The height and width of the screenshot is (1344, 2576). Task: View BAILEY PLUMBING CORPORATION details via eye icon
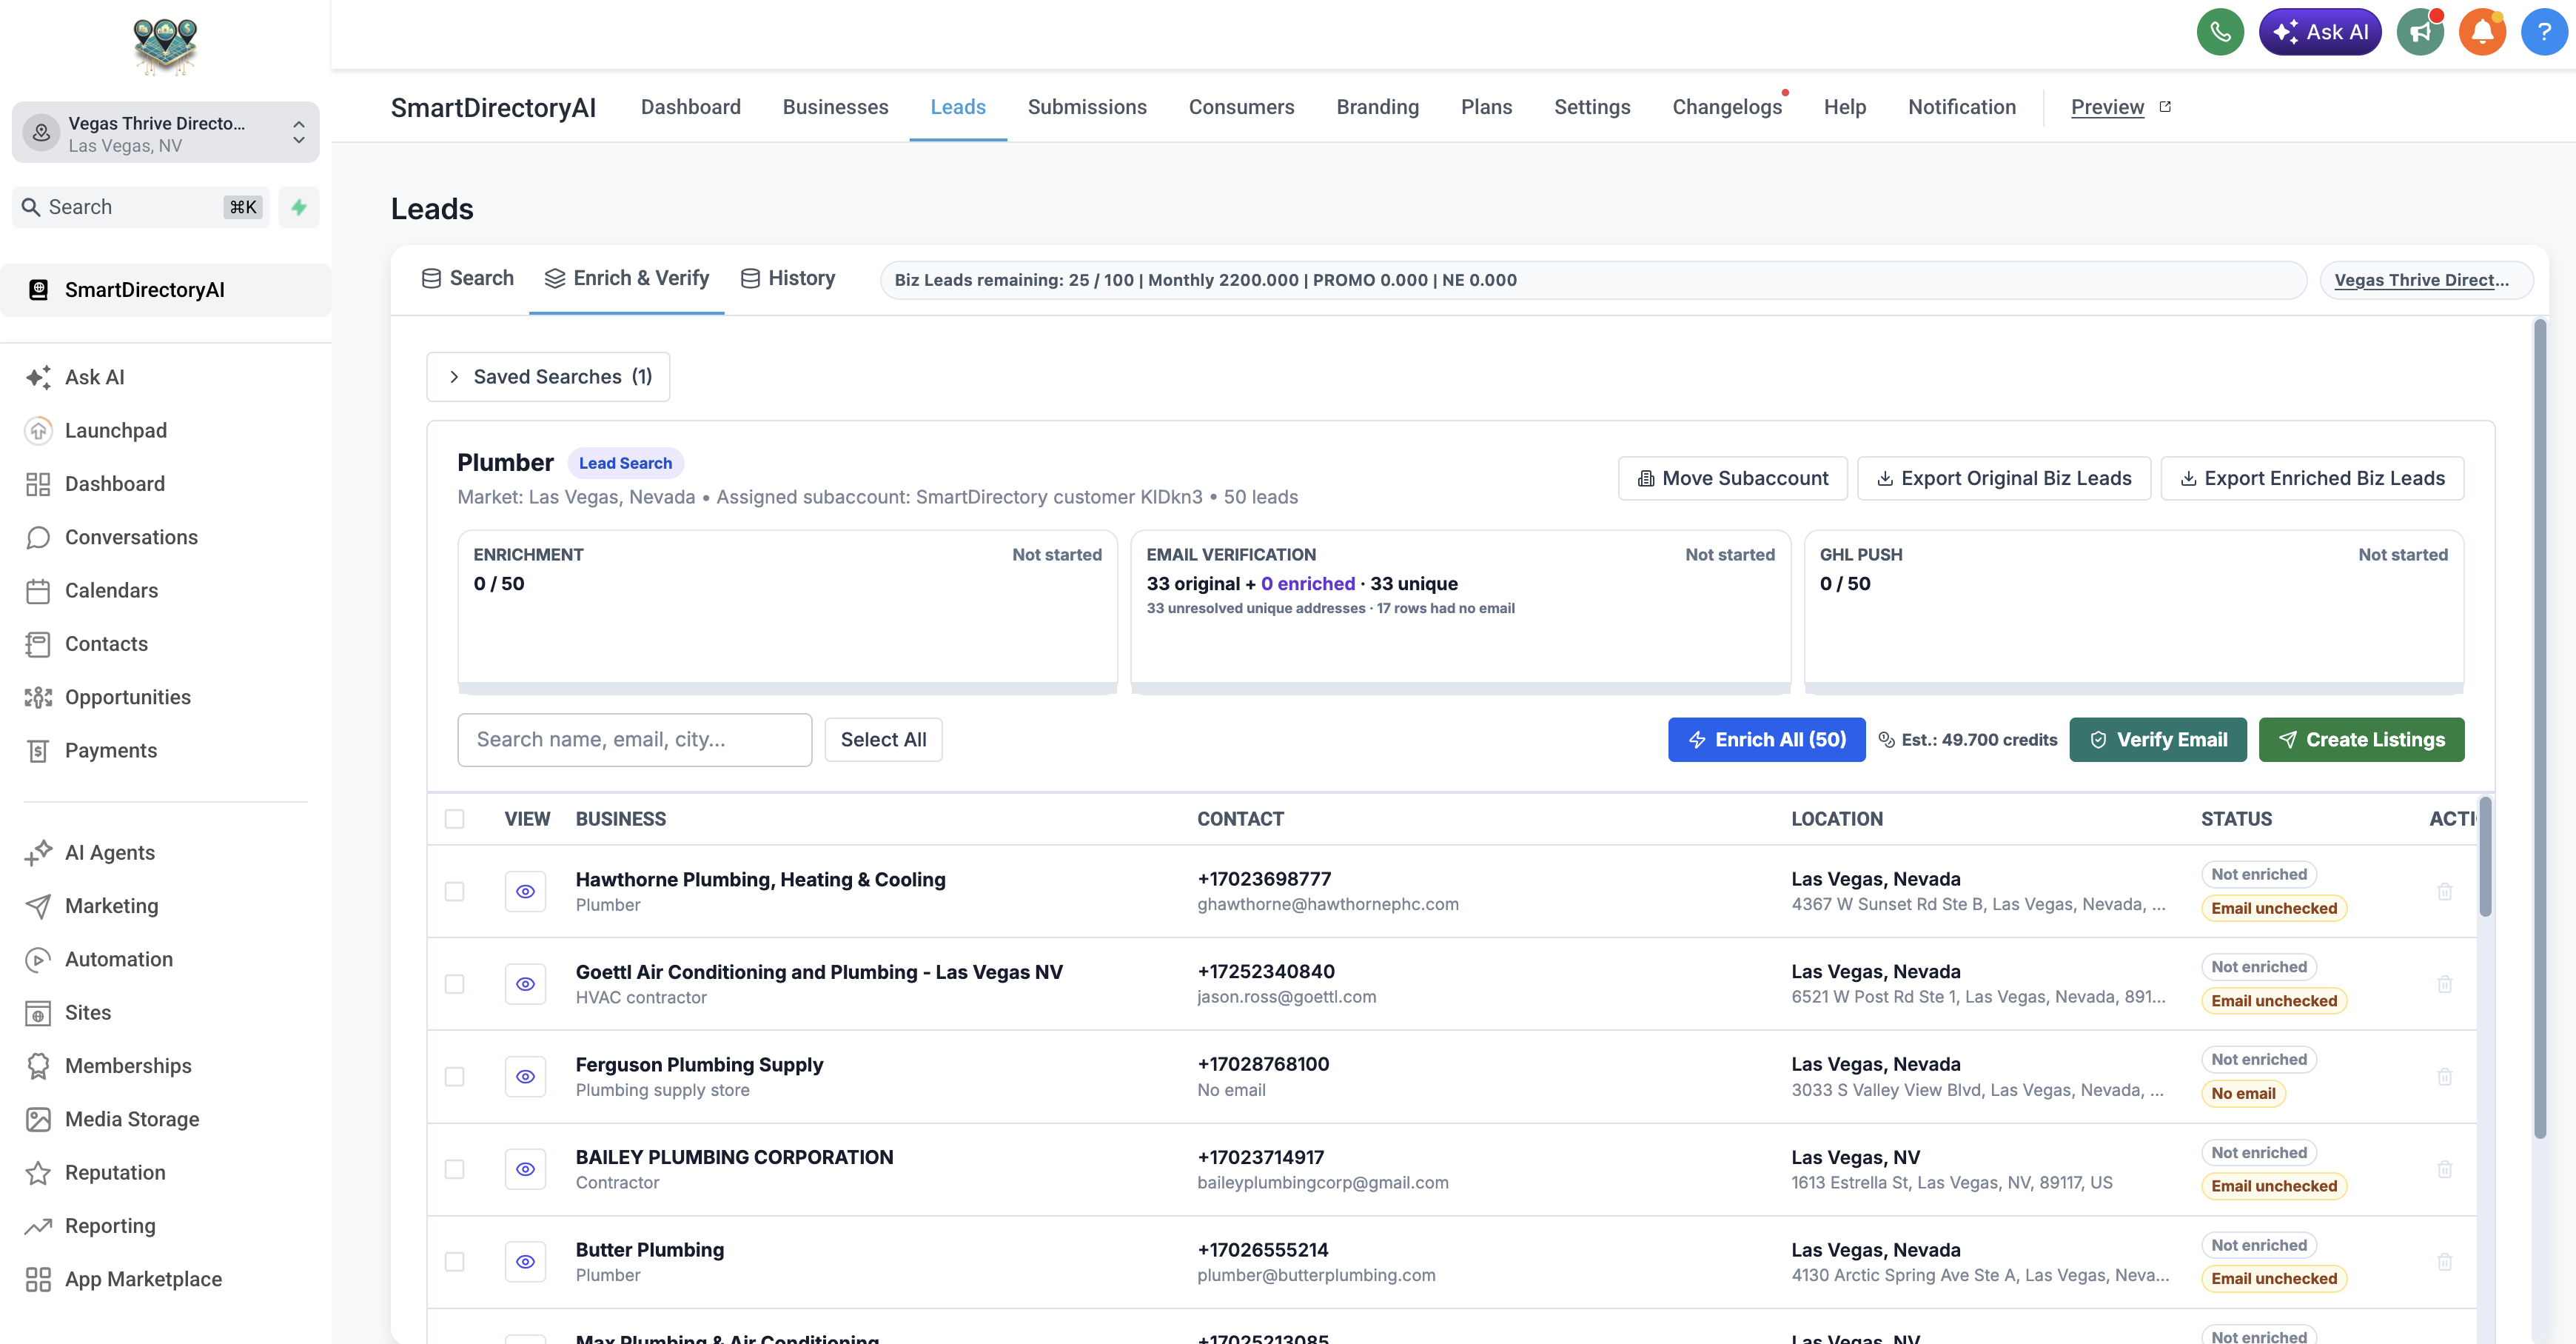pos(525,1169)
